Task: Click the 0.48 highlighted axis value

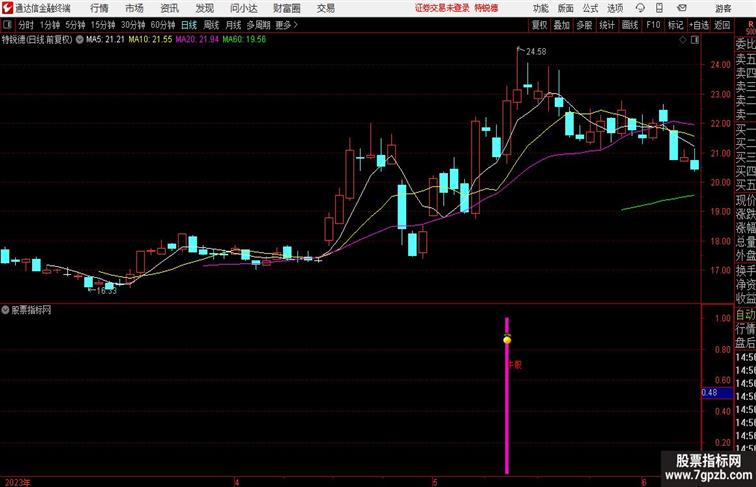Action: tap(716, 393)
